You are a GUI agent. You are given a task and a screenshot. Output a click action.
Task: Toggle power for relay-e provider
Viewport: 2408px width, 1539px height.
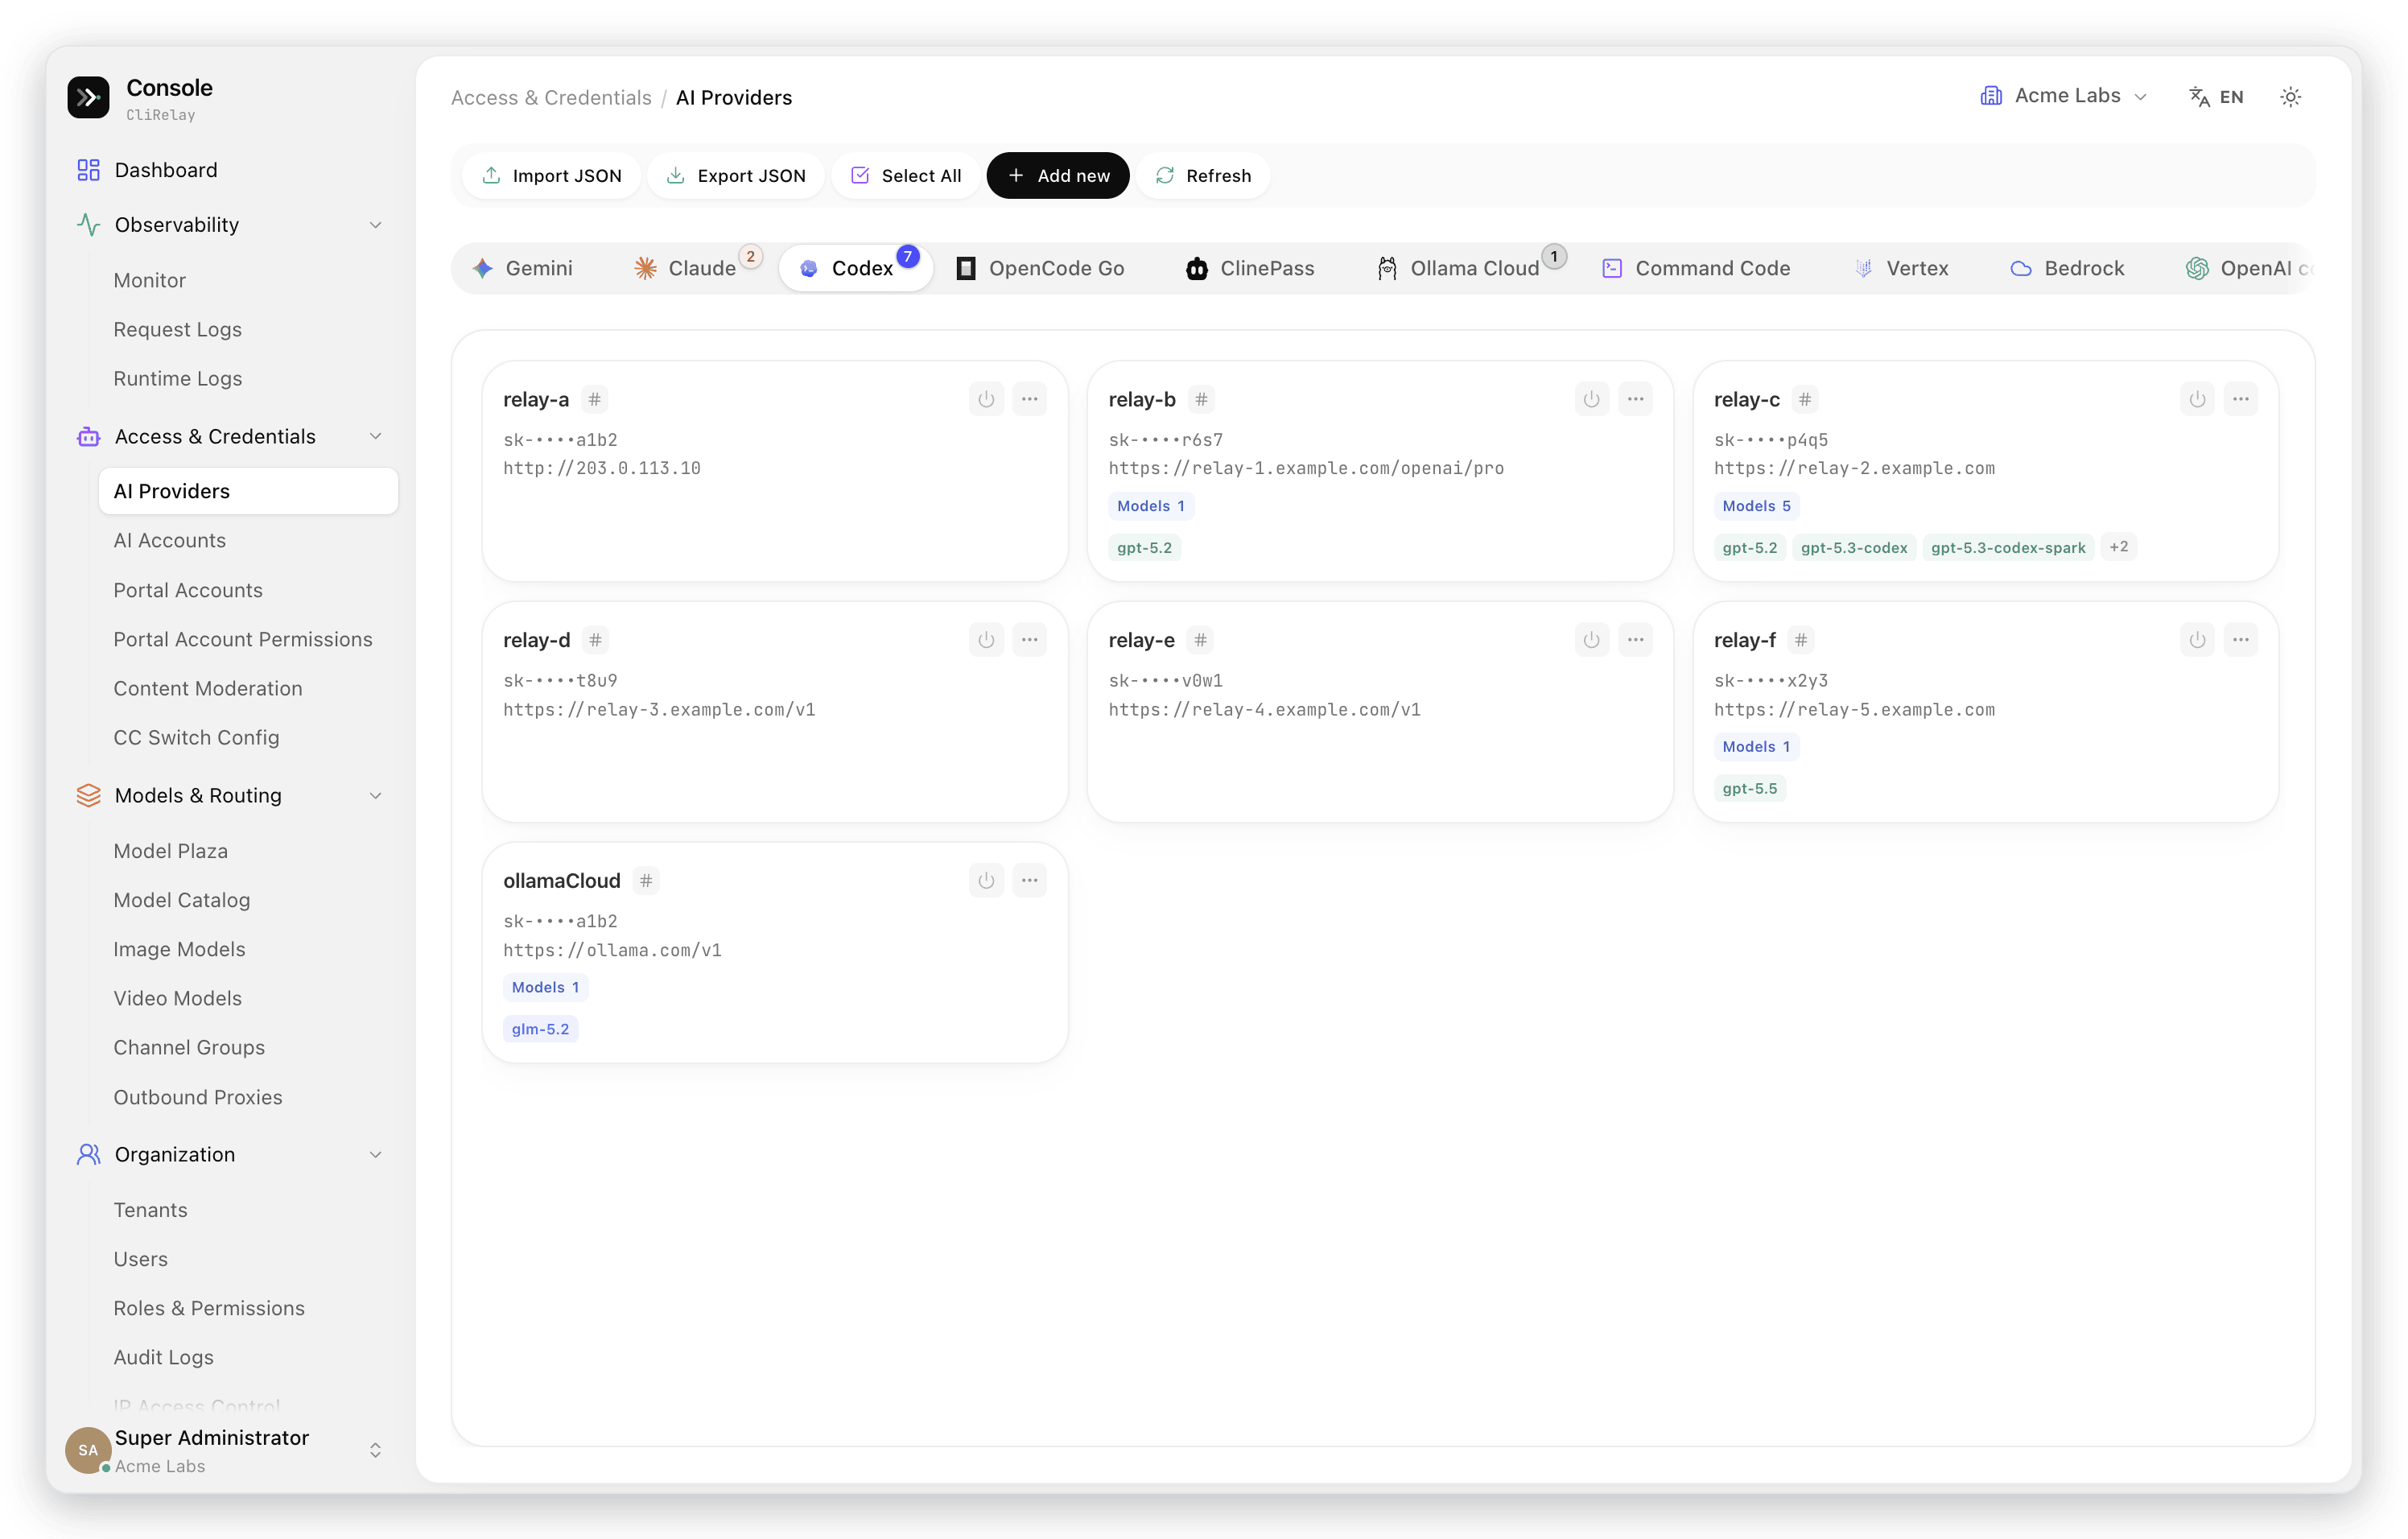[1591, 640]
